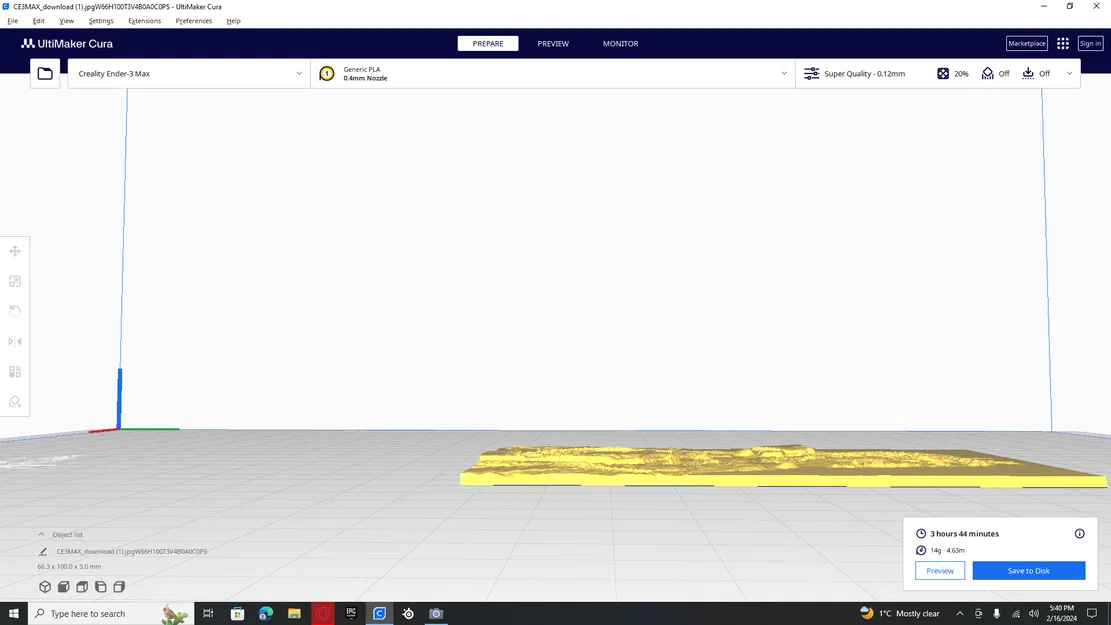
Task: Select the Rotate tool
Action: click(x=15, y=311)
